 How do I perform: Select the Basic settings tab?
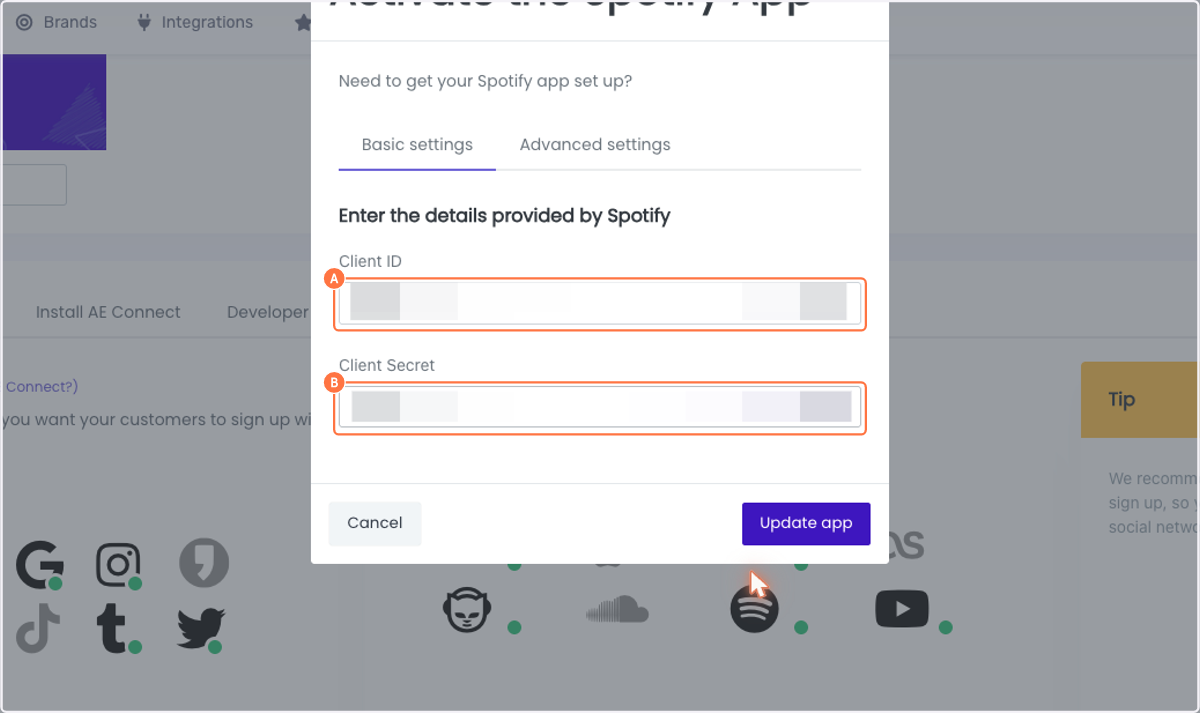click(417, 145)
